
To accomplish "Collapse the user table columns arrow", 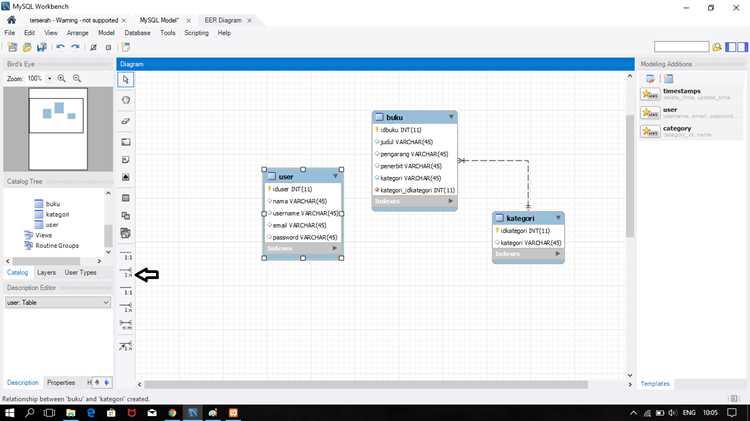I will [x=335, y=177].
